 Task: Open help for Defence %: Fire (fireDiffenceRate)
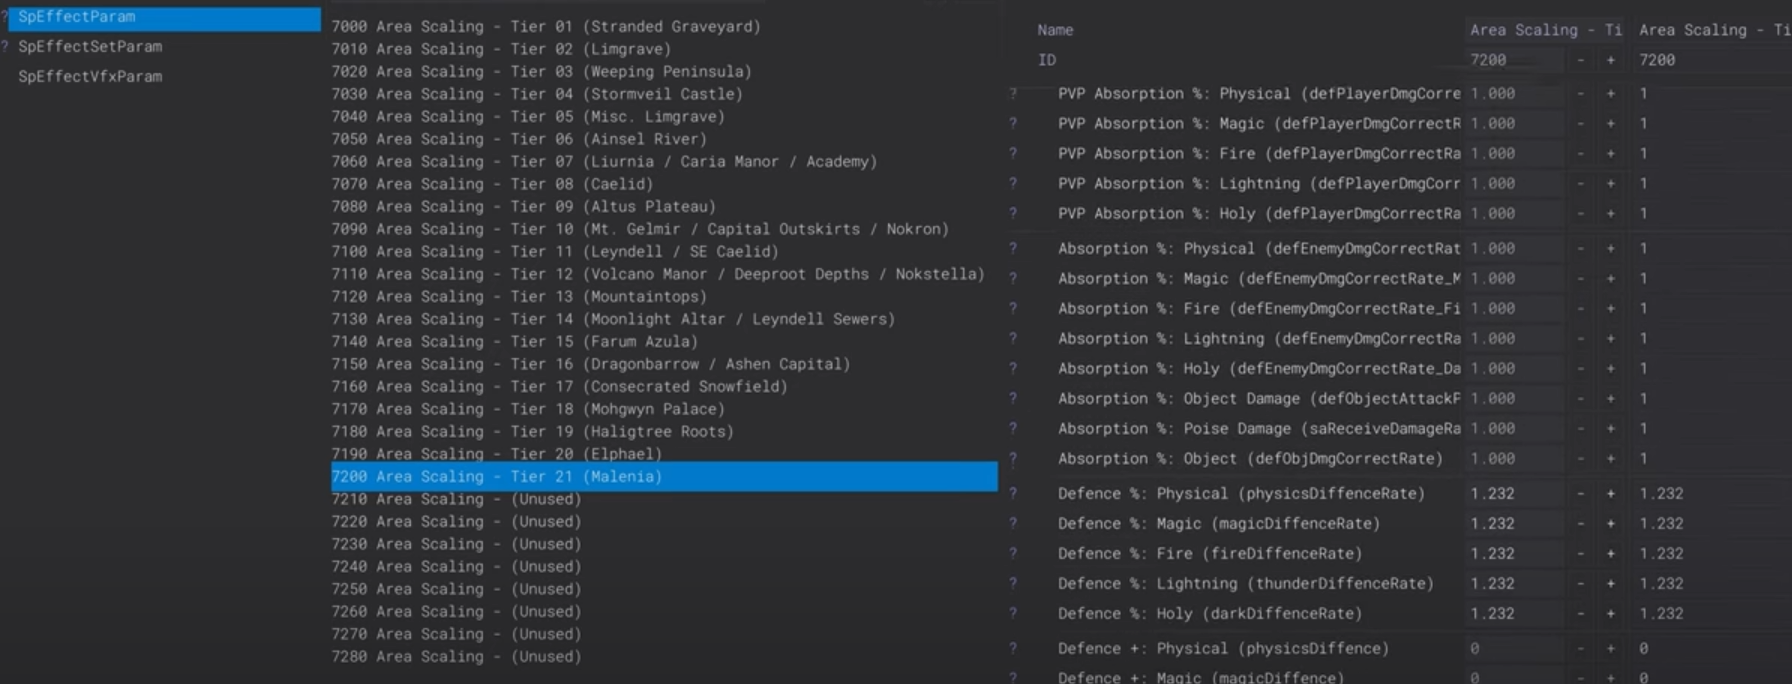tap(1013, 554)
